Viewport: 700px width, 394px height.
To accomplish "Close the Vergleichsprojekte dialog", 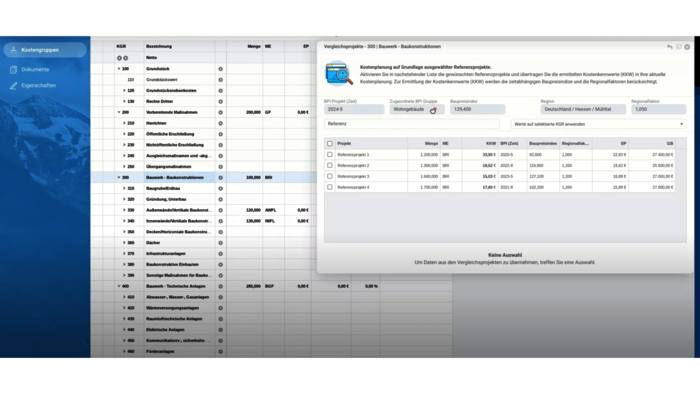I will (687, 47).
